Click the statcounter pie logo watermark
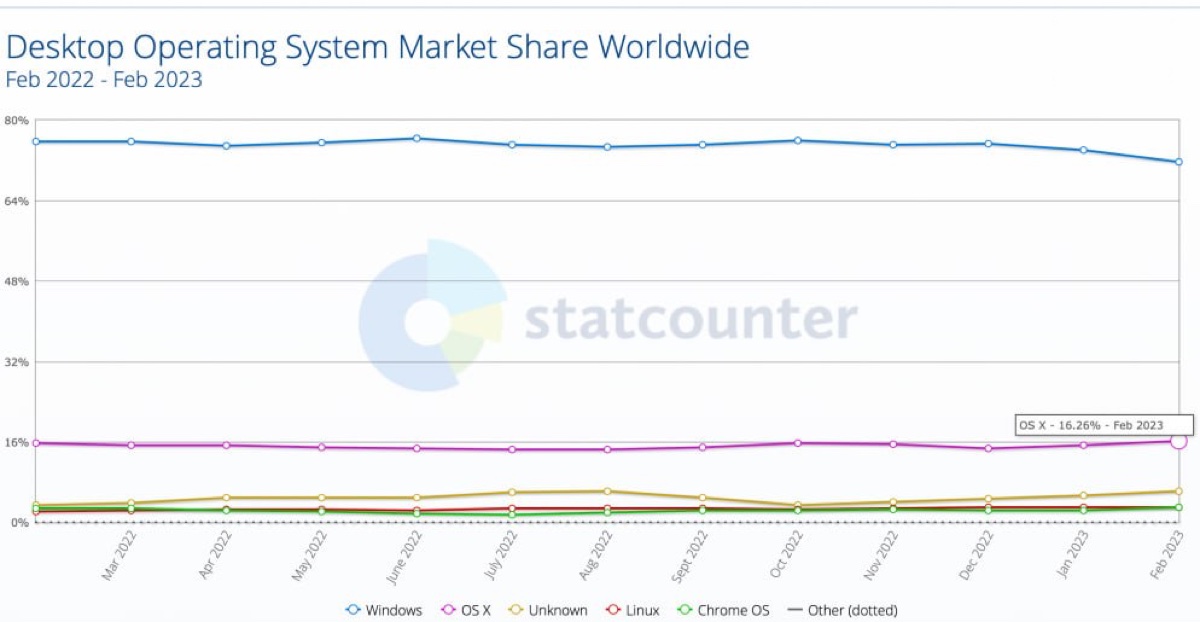Image resolution: width=1200 pixels, height=622 pixels. coord(432,313)
